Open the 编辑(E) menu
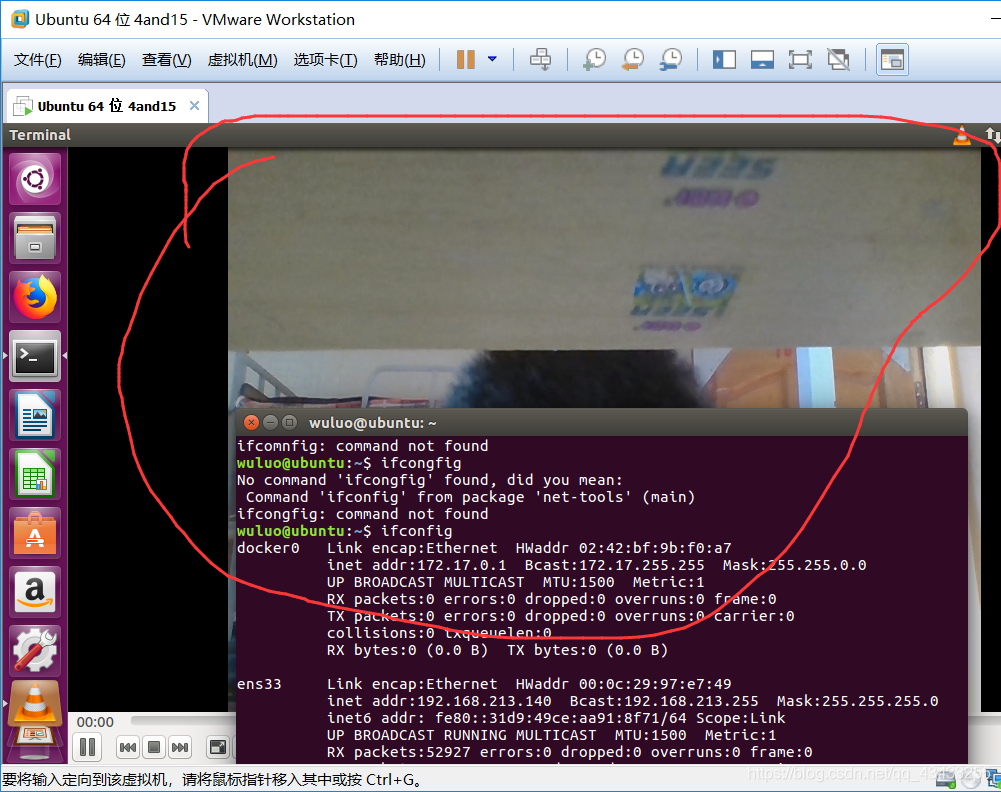The height and width of the screenshot is (792, 1001). (x=102, y=60)
